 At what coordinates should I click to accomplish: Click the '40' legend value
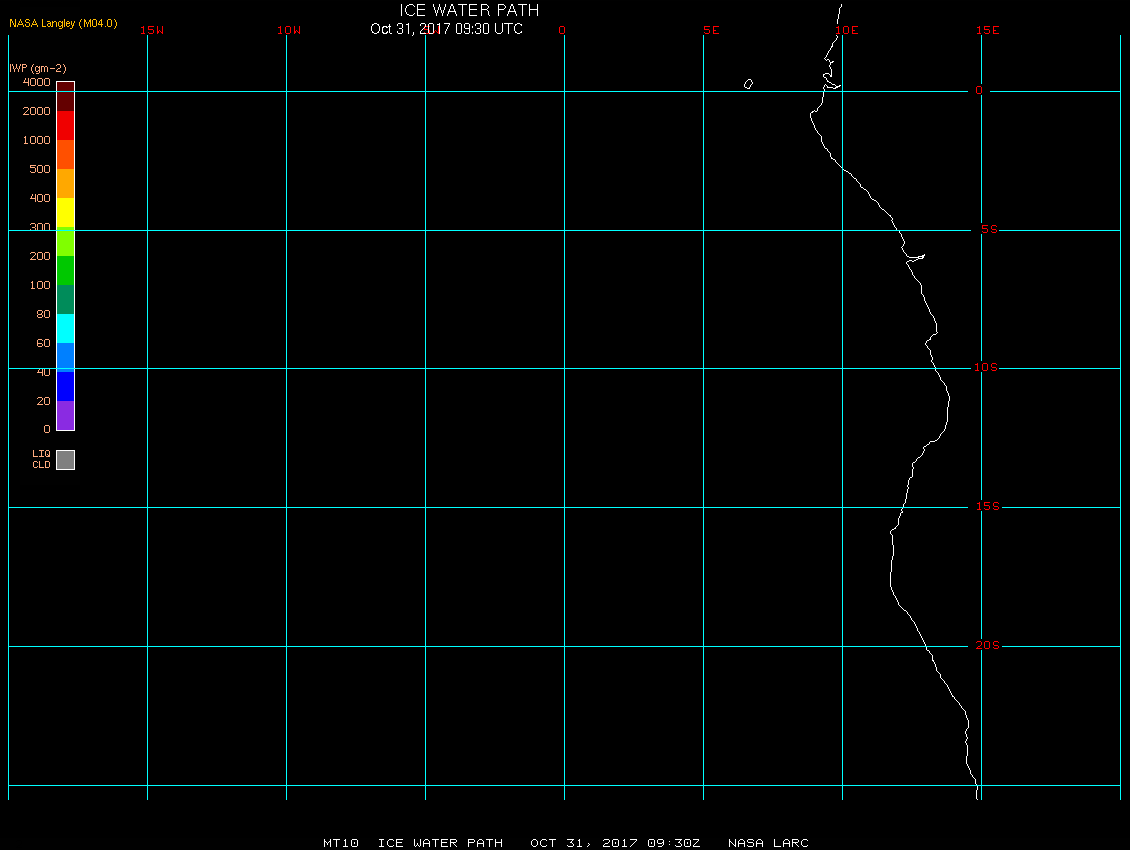[44, 372]
